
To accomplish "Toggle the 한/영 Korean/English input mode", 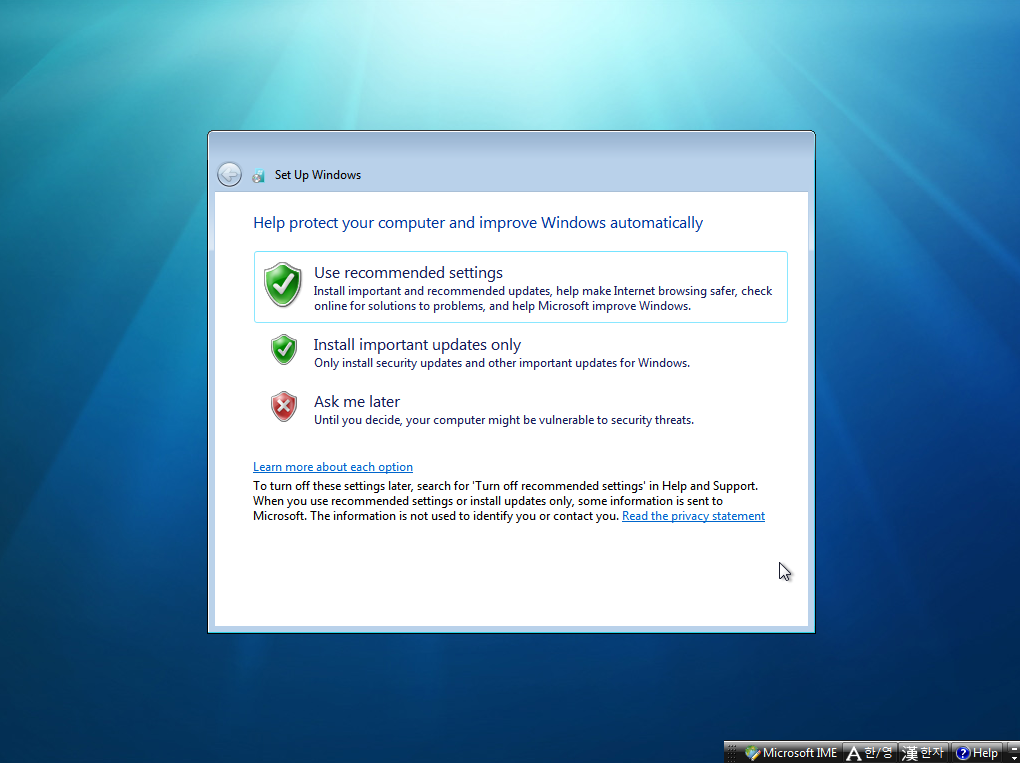I will 870,753.
